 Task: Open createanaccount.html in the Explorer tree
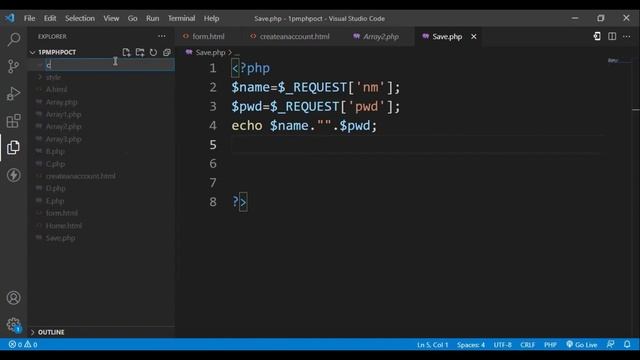click(80, 176)
